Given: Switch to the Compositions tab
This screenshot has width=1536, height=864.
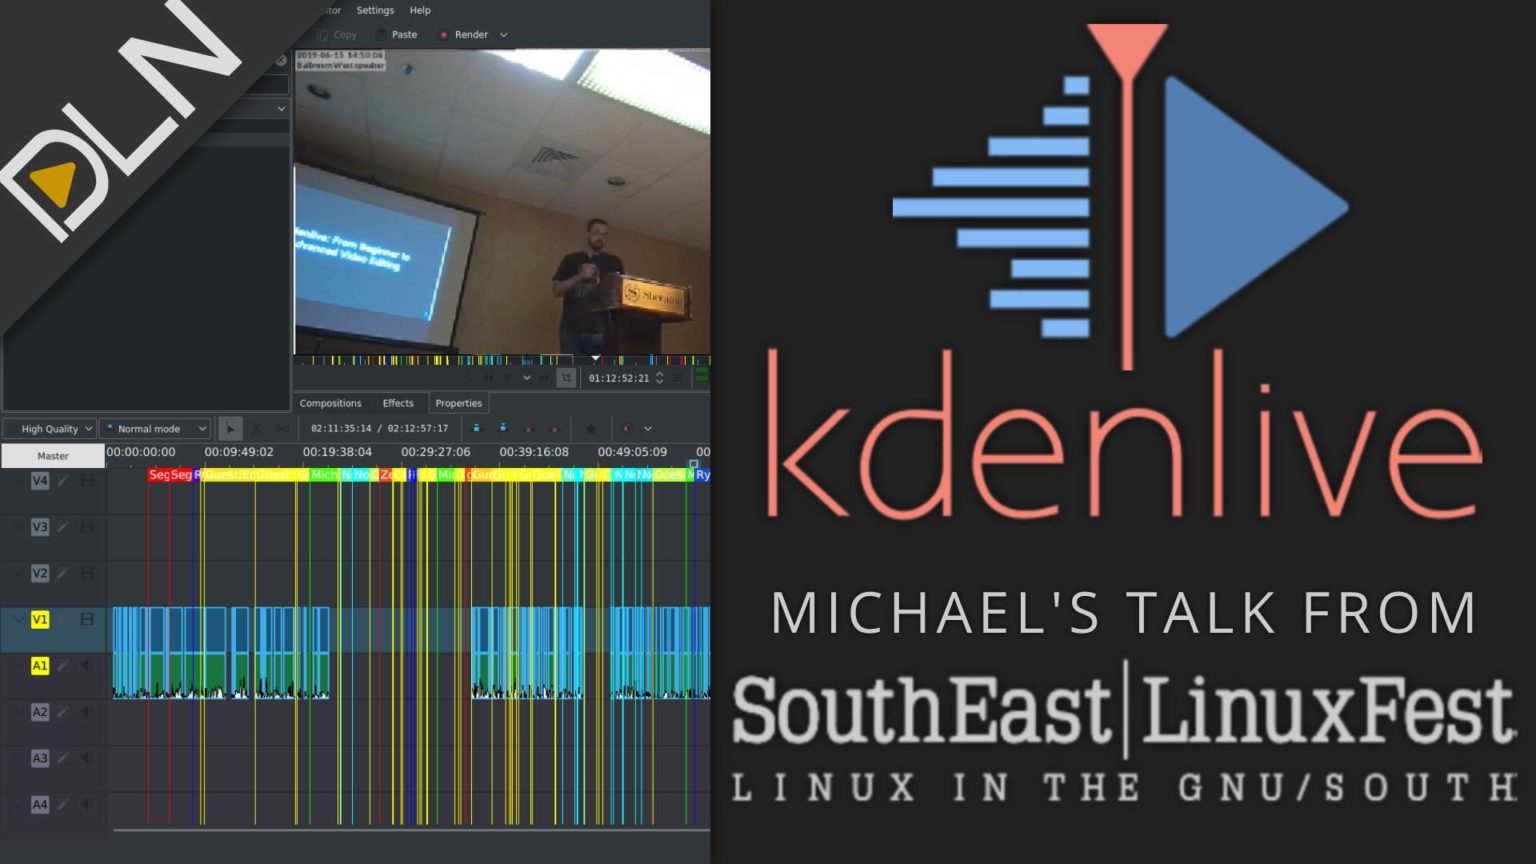Looking at the screenshot, I should (330, 403).
